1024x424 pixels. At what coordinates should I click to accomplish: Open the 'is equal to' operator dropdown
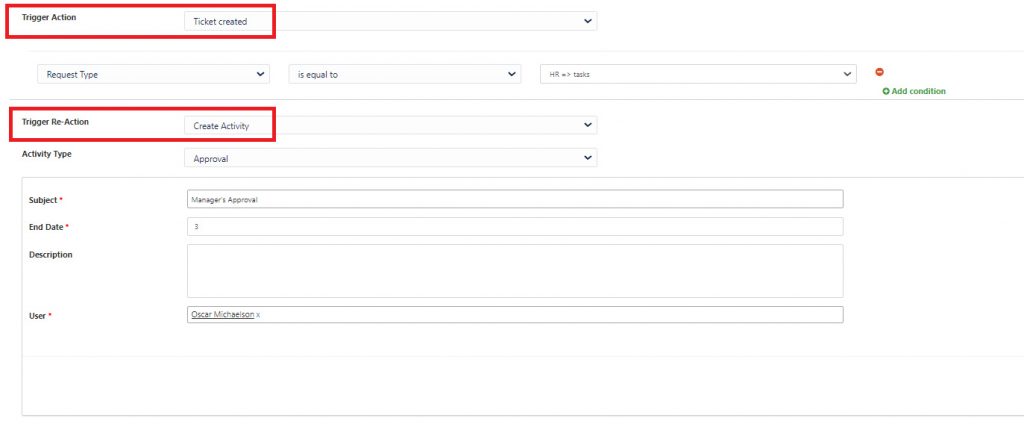click(405, 74)
